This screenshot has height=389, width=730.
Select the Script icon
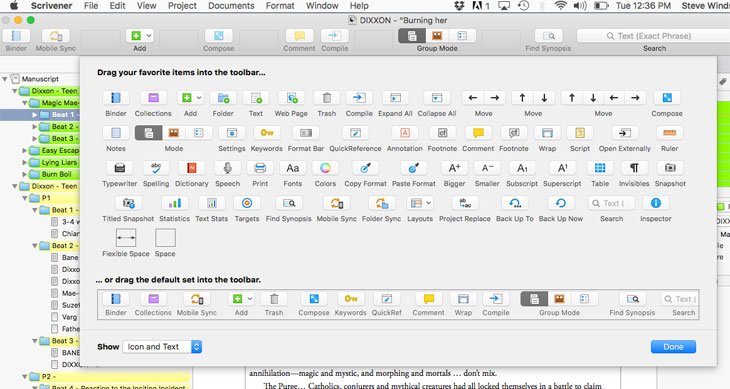click(x=580, y=133)
